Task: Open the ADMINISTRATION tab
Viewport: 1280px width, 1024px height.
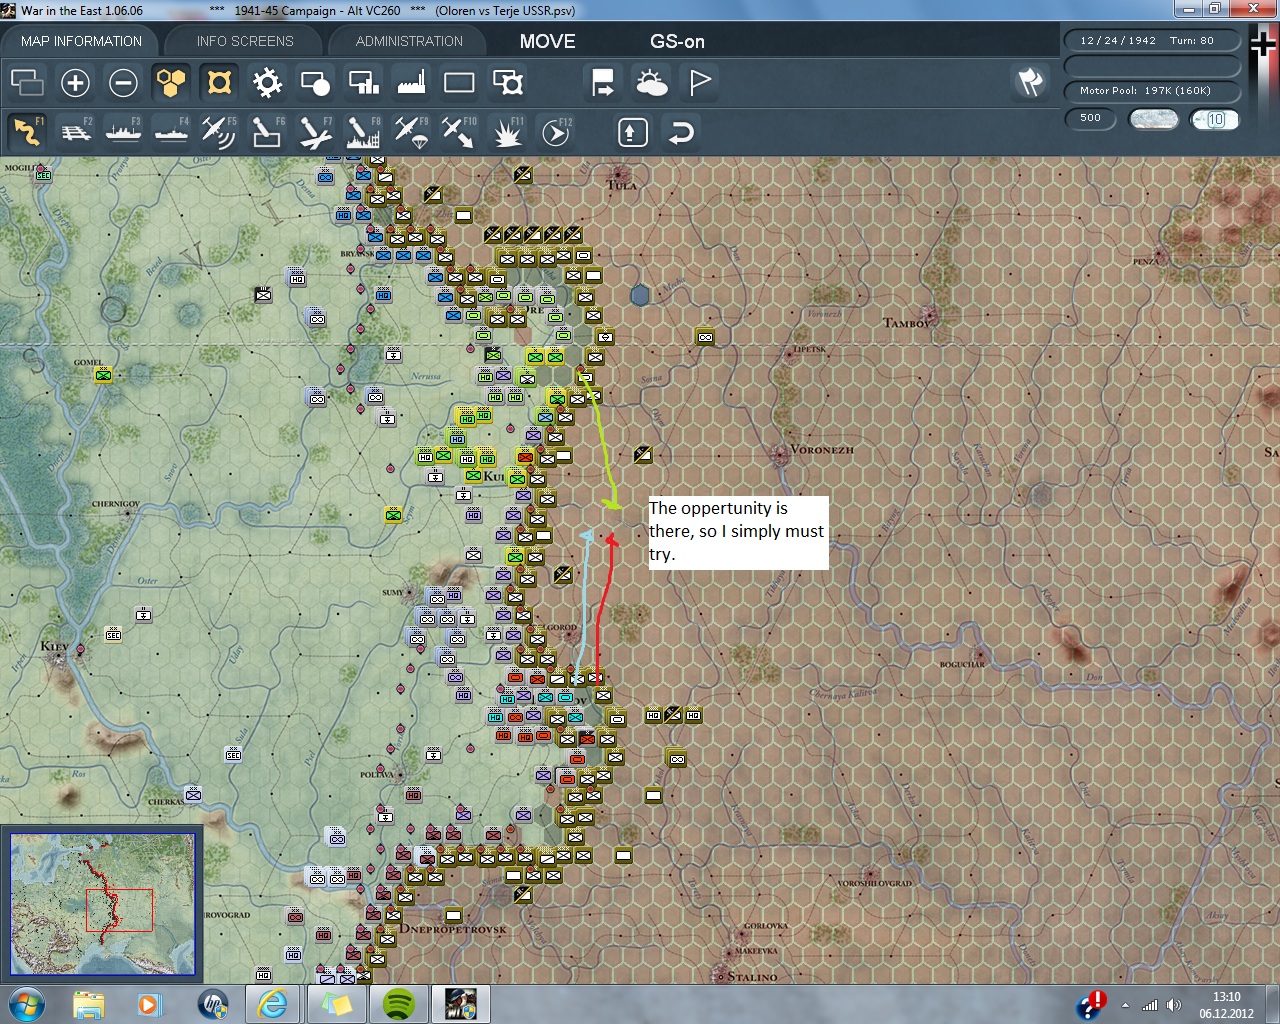Action: [409, 41]
